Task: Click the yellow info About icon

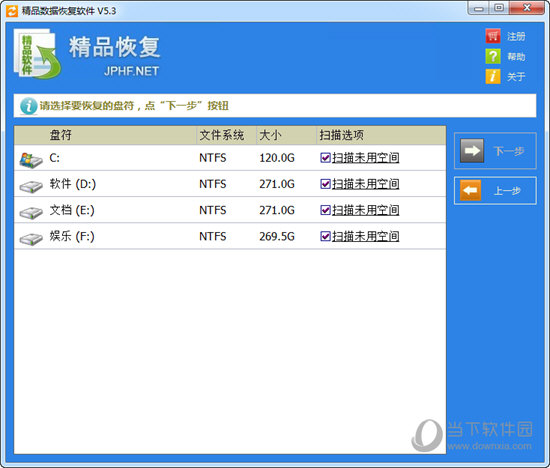Action: tap(493, 76)
